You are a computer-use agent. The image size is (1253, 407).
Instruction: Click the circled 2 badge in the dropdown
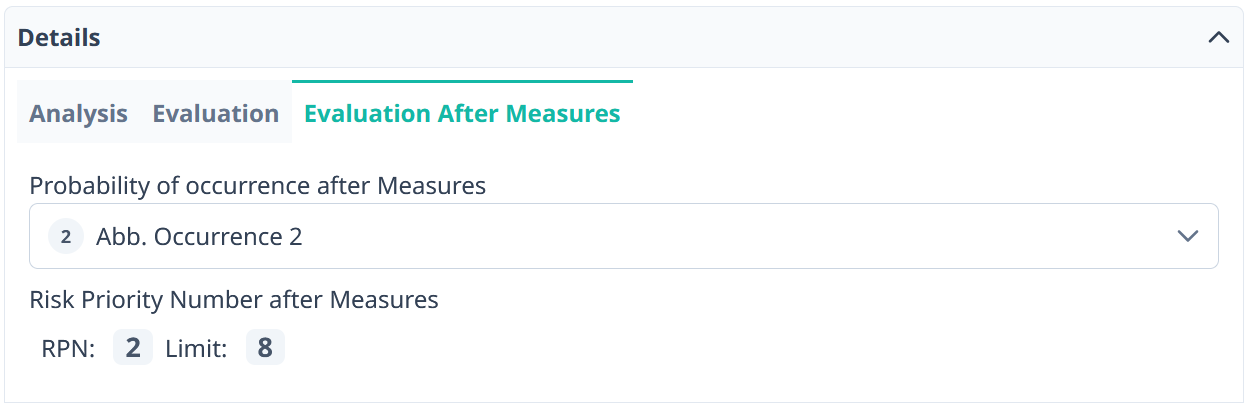point(66,237)
